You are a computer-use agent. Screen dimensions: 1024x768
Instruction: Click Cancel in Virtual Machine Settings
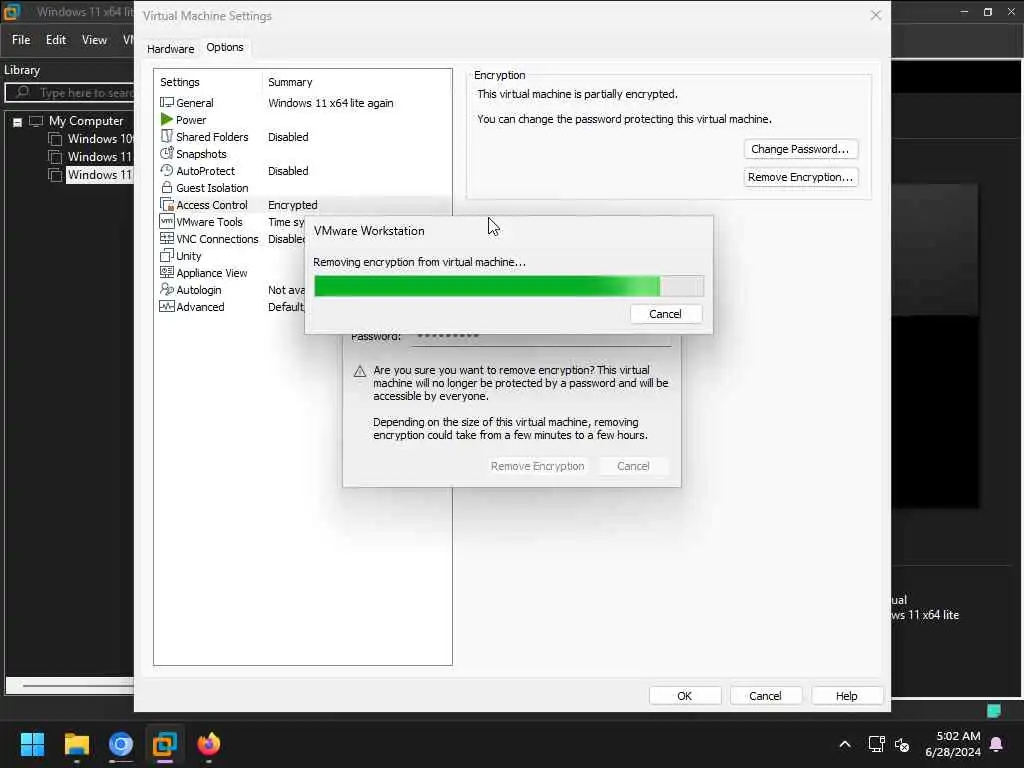tap(765, 696)
